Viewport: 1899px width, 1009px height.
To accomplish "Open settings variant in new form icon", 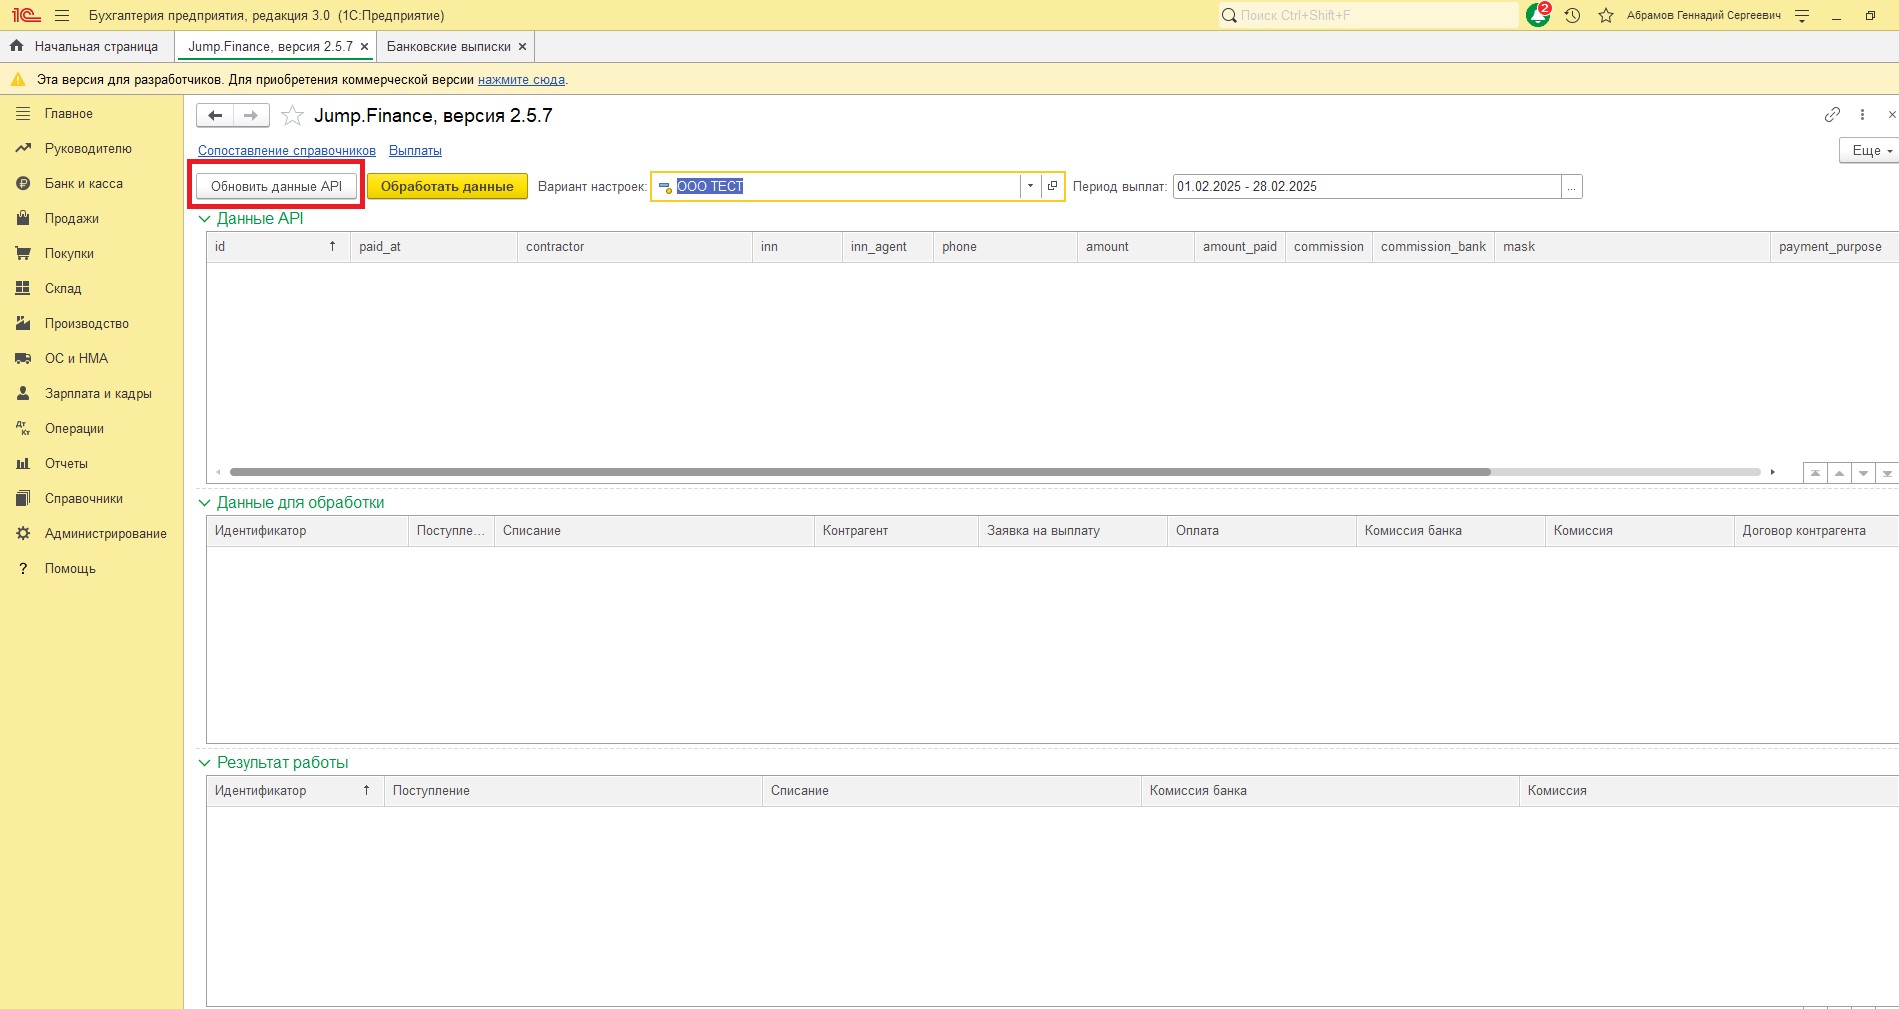I will (x=1052, y=186).
